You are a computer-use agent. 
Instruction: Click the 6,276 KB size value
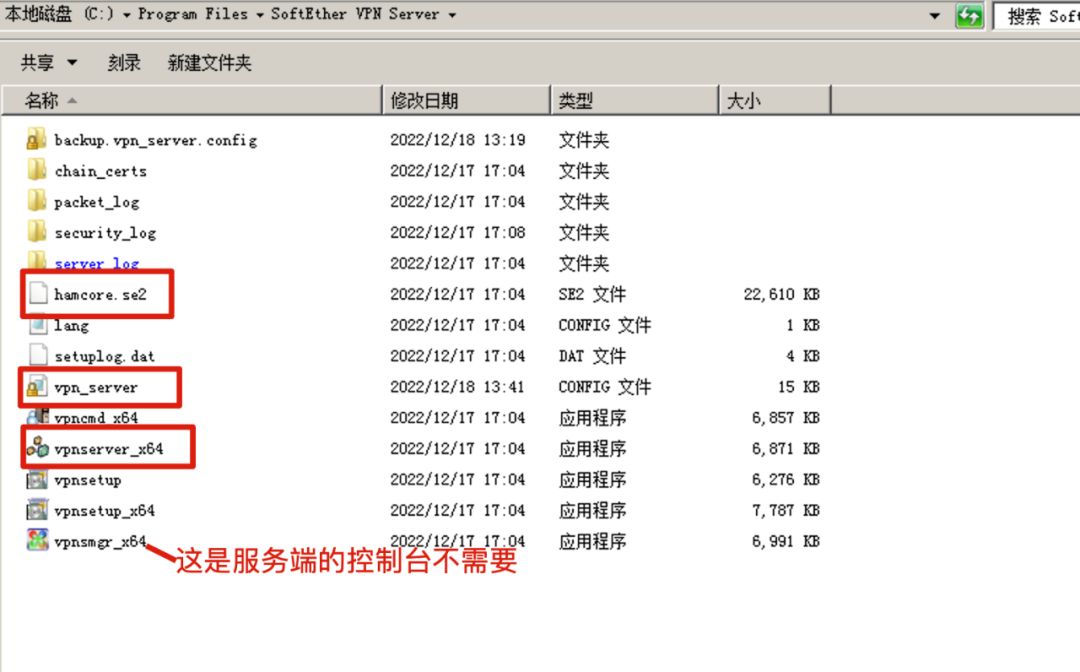tap(786, 480)
